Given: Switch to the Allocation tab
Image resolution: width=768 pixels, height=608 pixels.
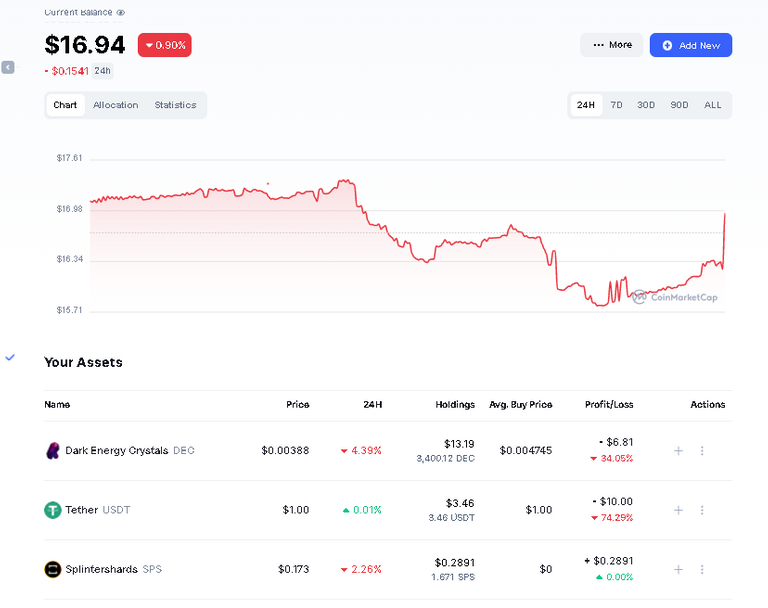Looking at the screenshot, I should point(116,105).
